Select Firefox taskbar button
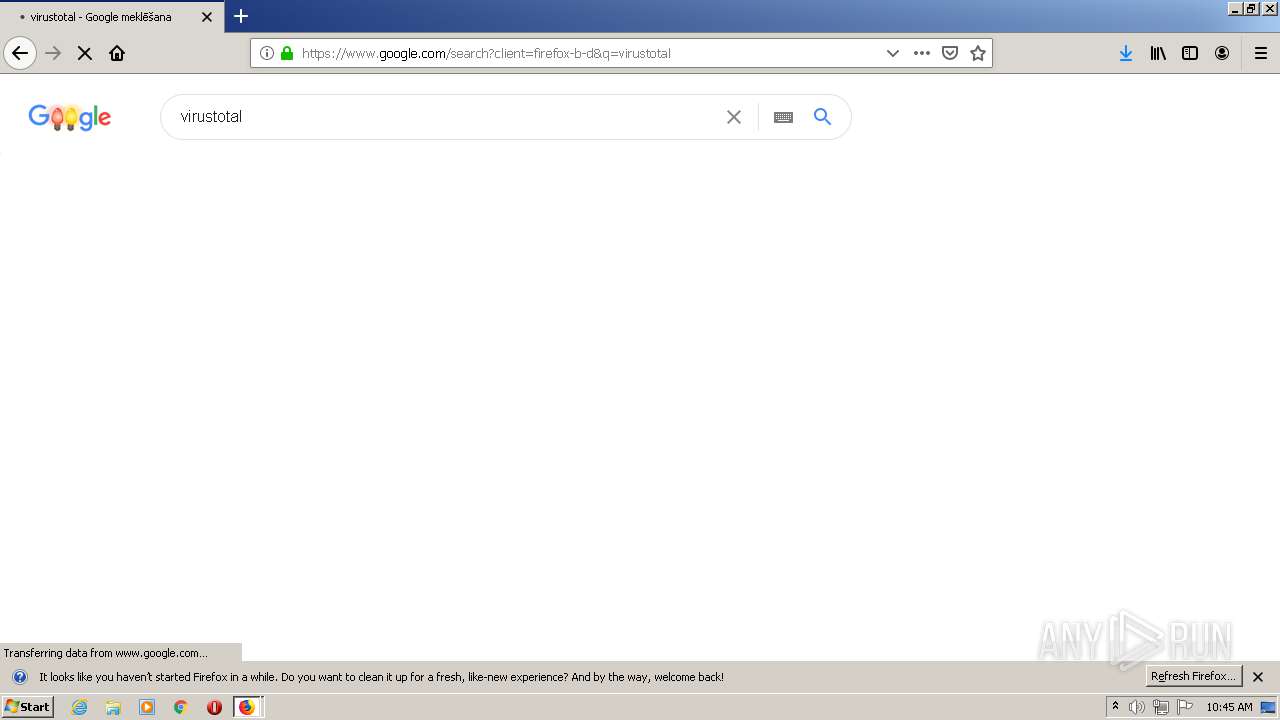This screenshot has height=720, width=1280. (x=248, y=707)
